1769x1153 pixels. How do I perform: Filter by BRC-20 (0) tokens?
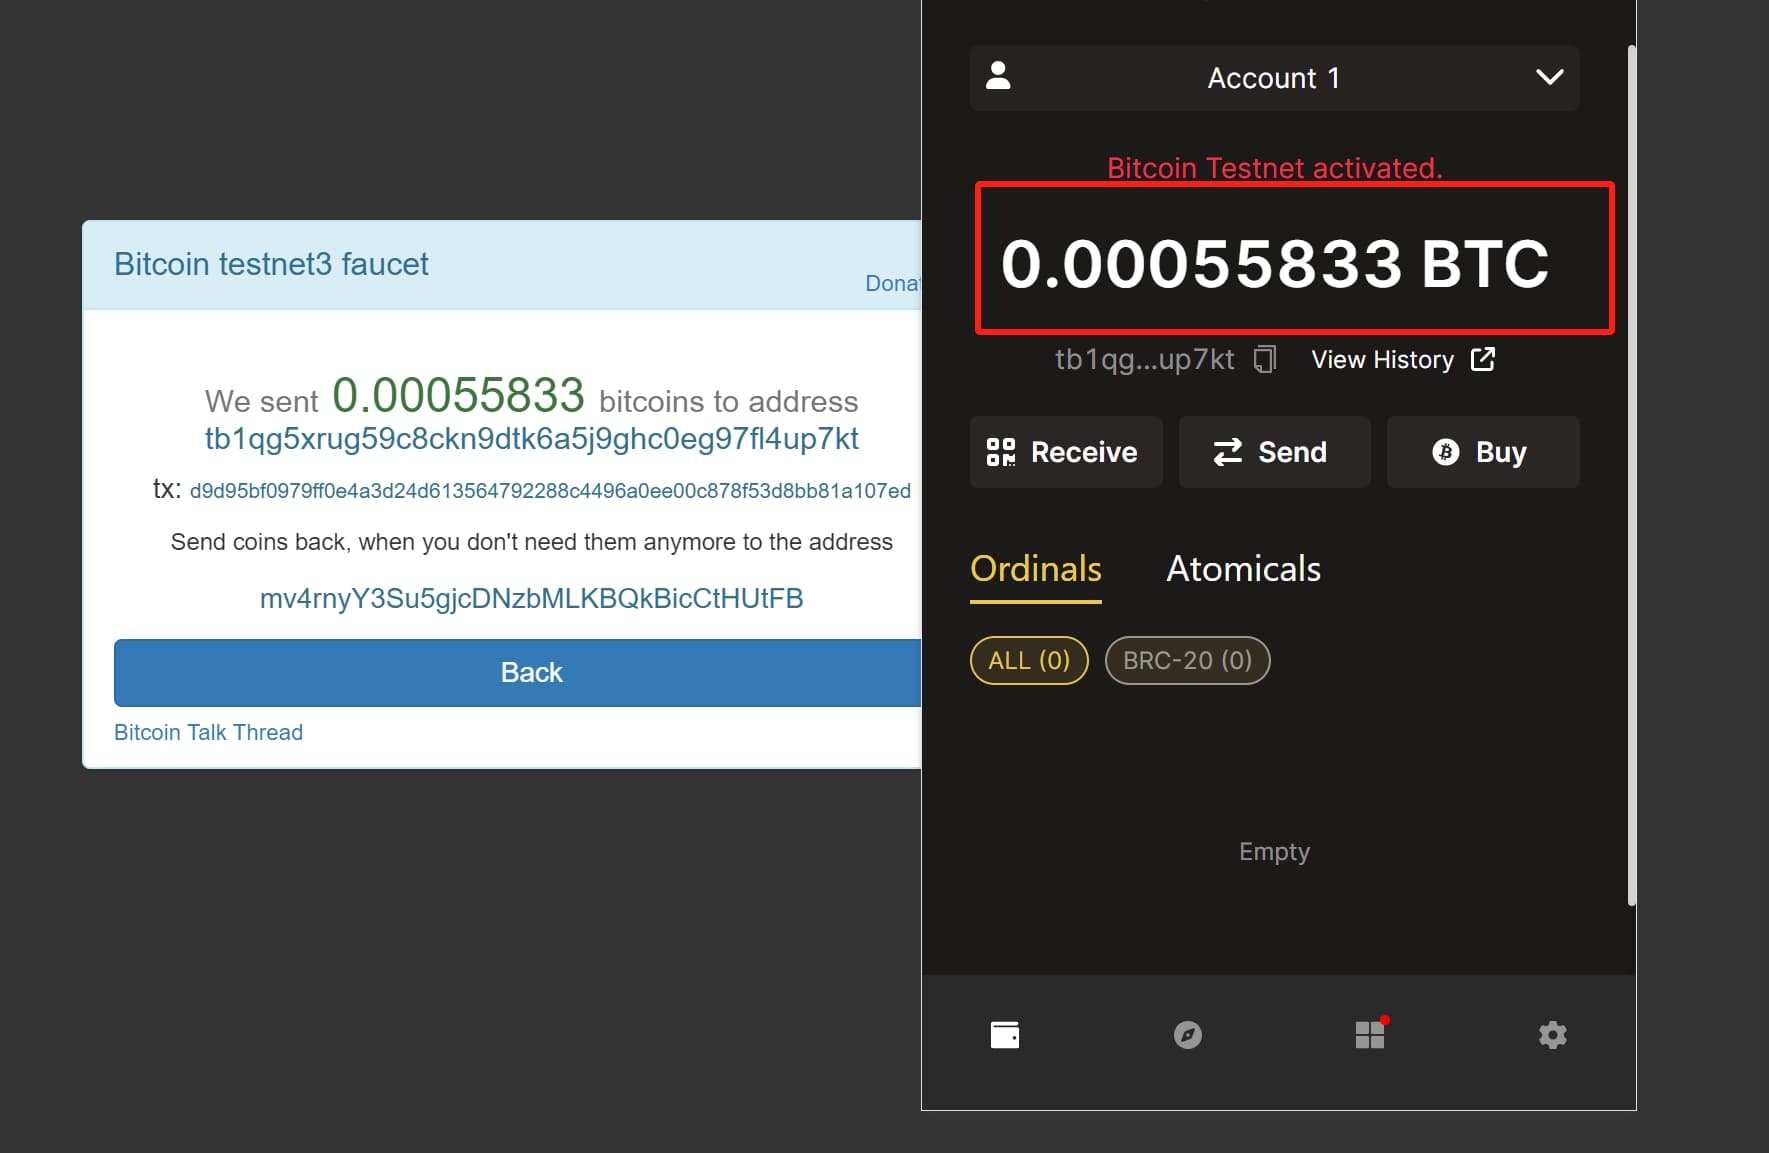(1186, 660)
